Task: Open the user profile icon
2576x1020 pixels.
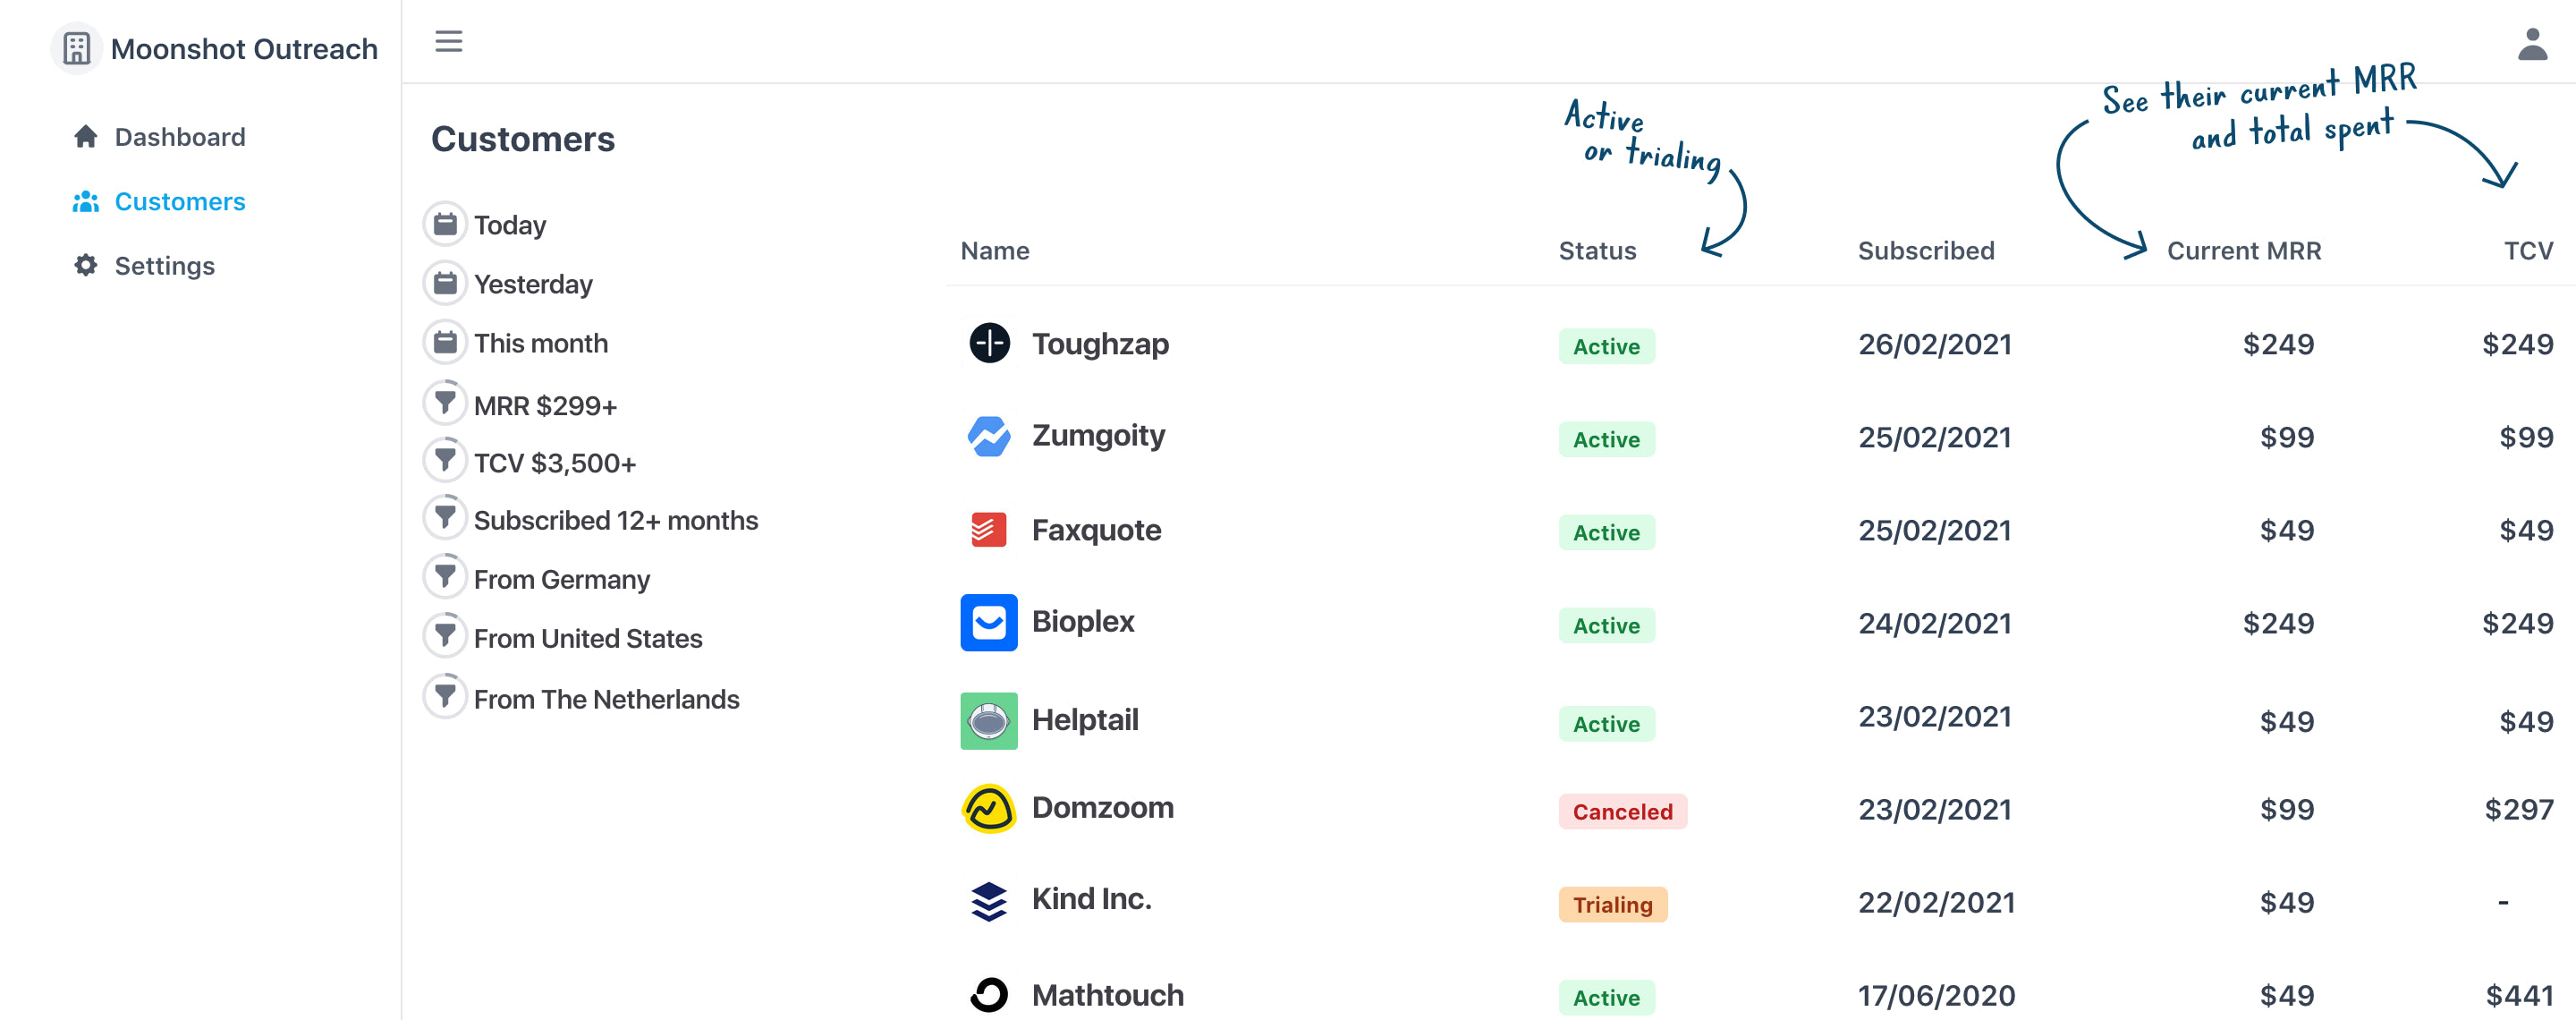Action: point(2531,44)
